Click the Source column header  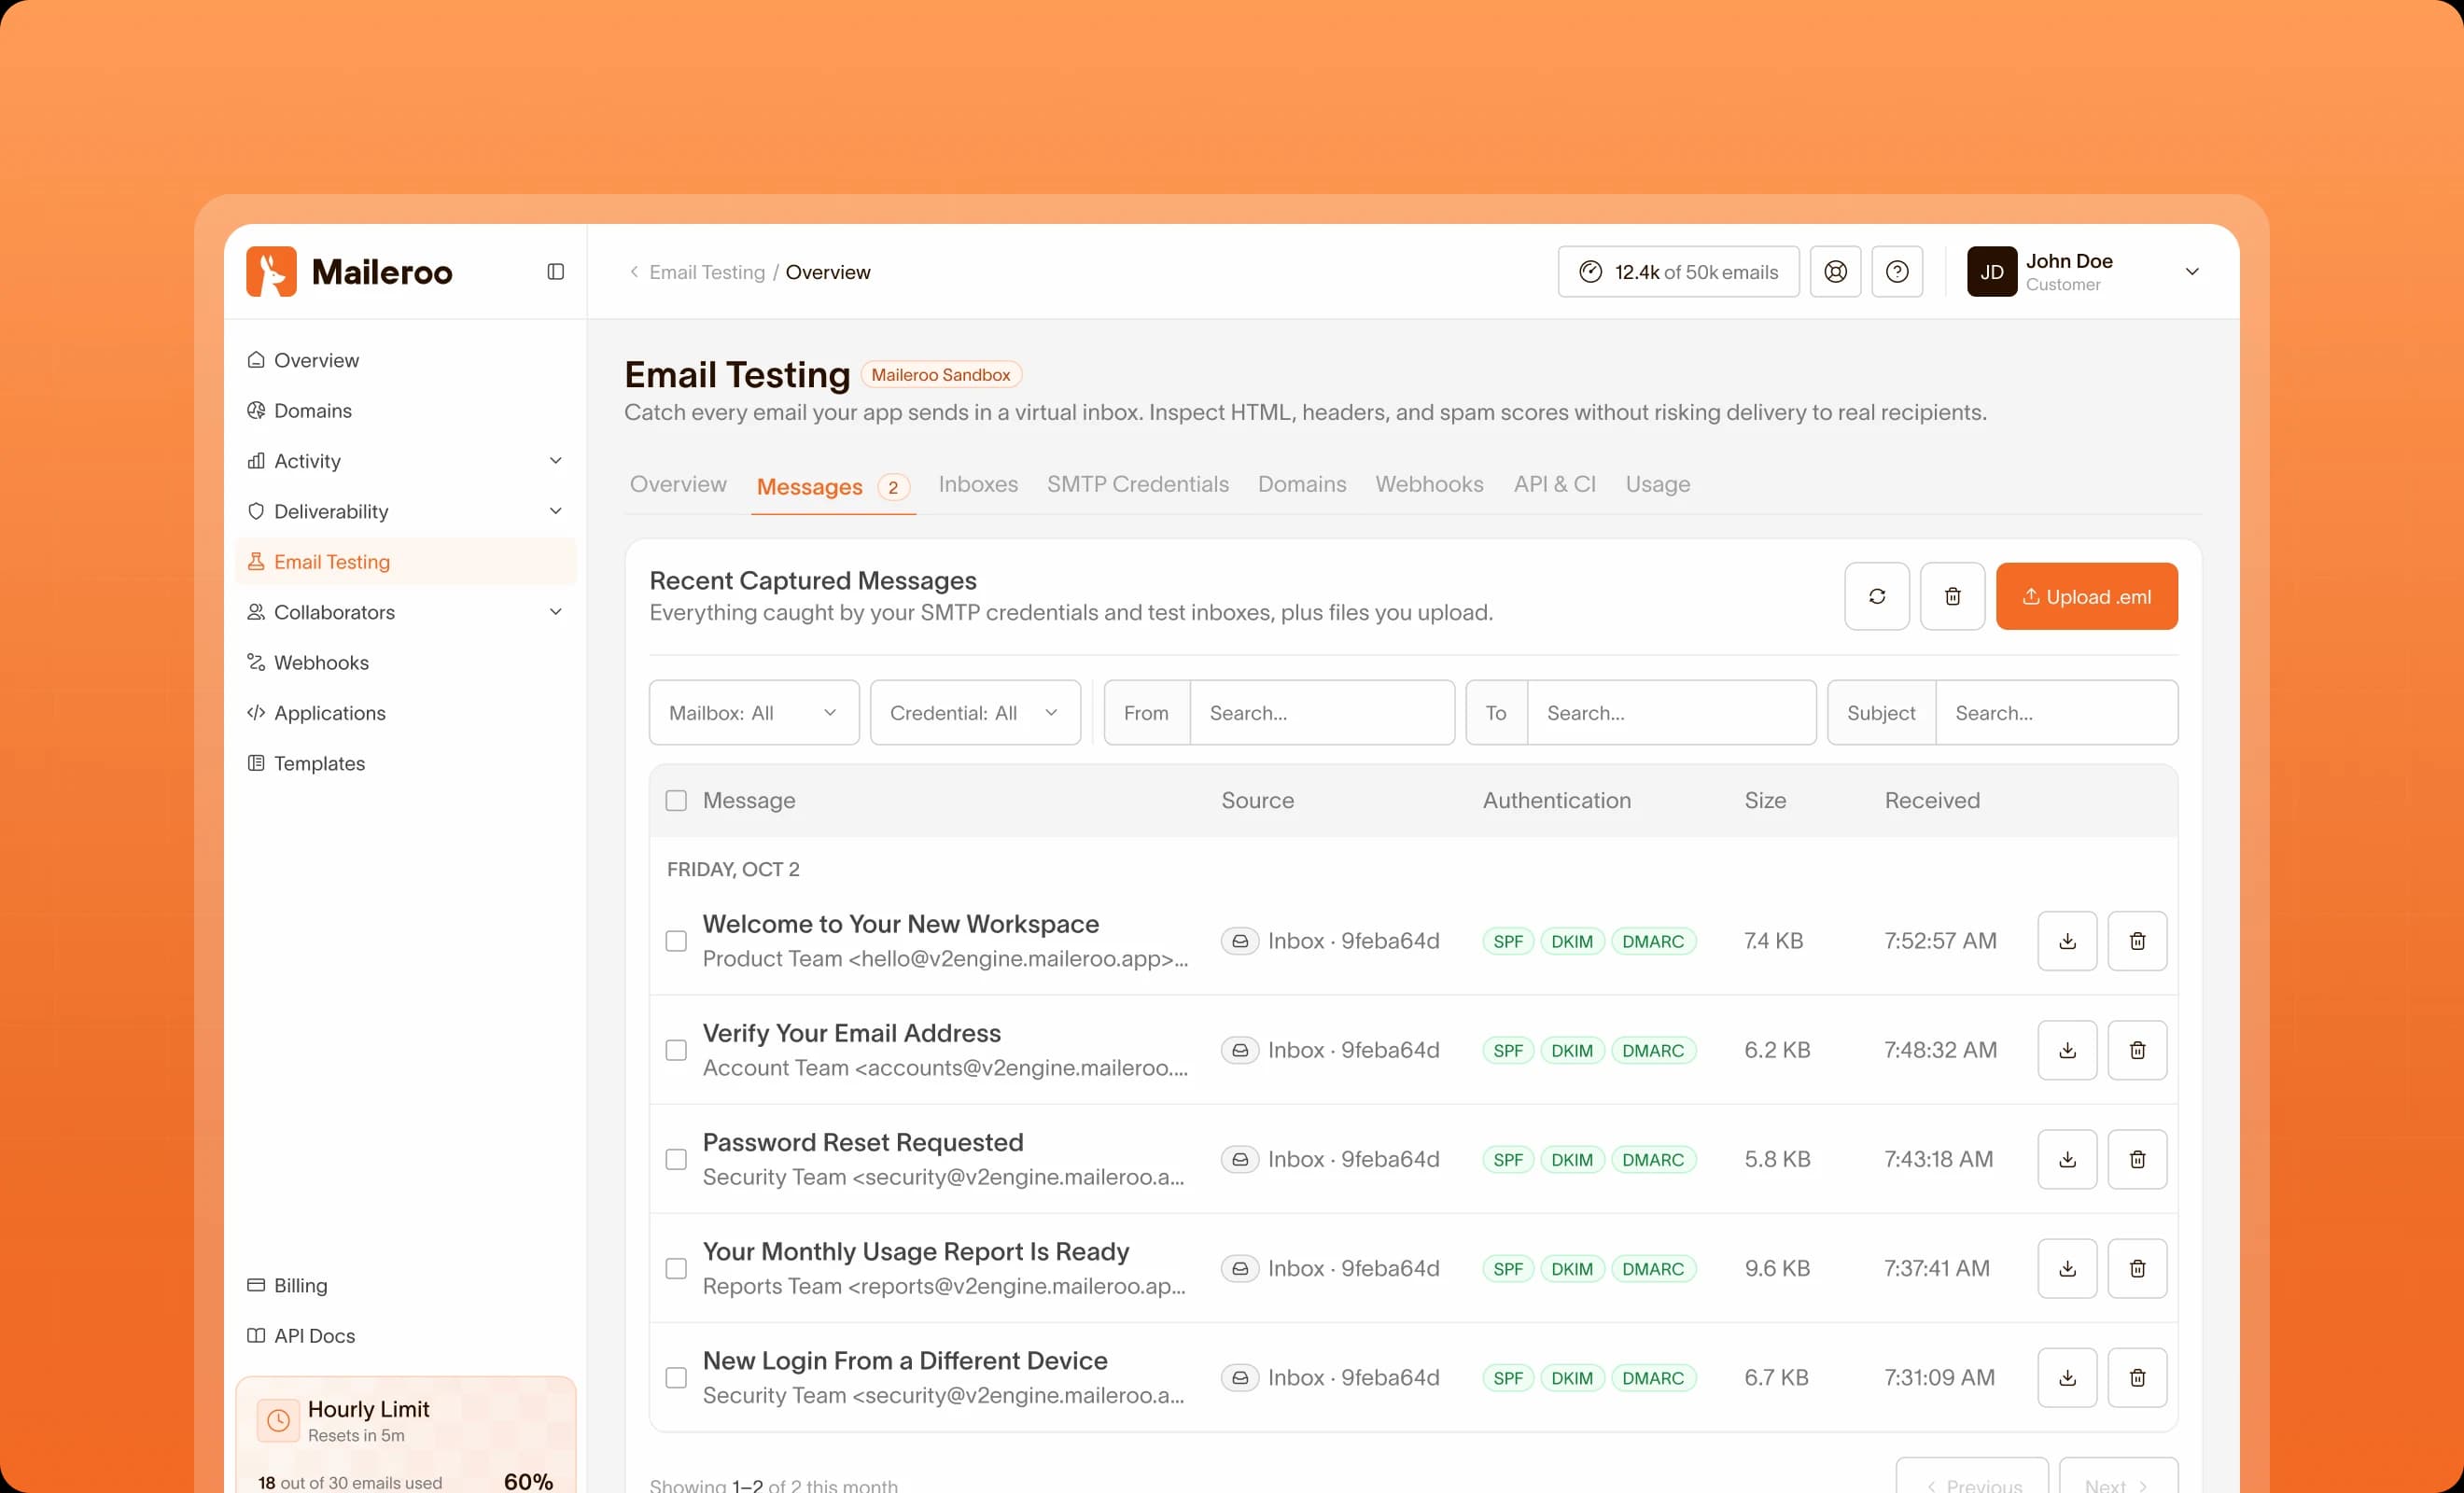(x=1257, y=800)
